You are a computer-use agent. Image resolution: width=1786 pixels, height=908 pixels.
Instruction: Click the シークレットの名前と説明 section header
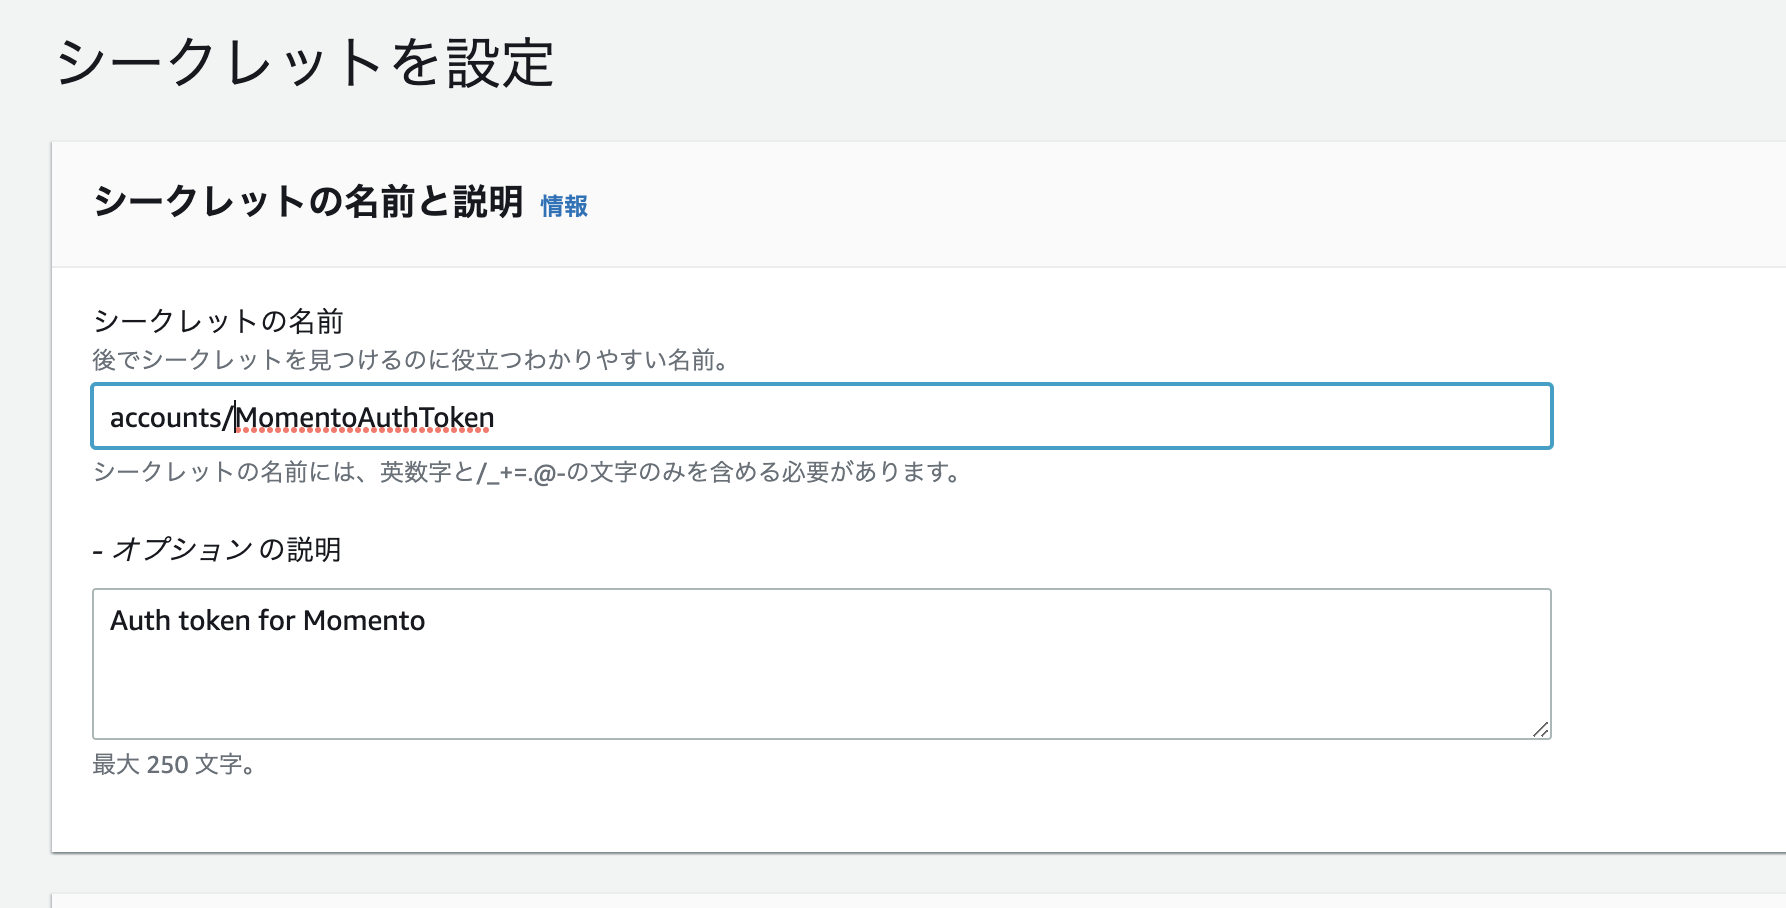pyautogui.click(x=308, y=202)
